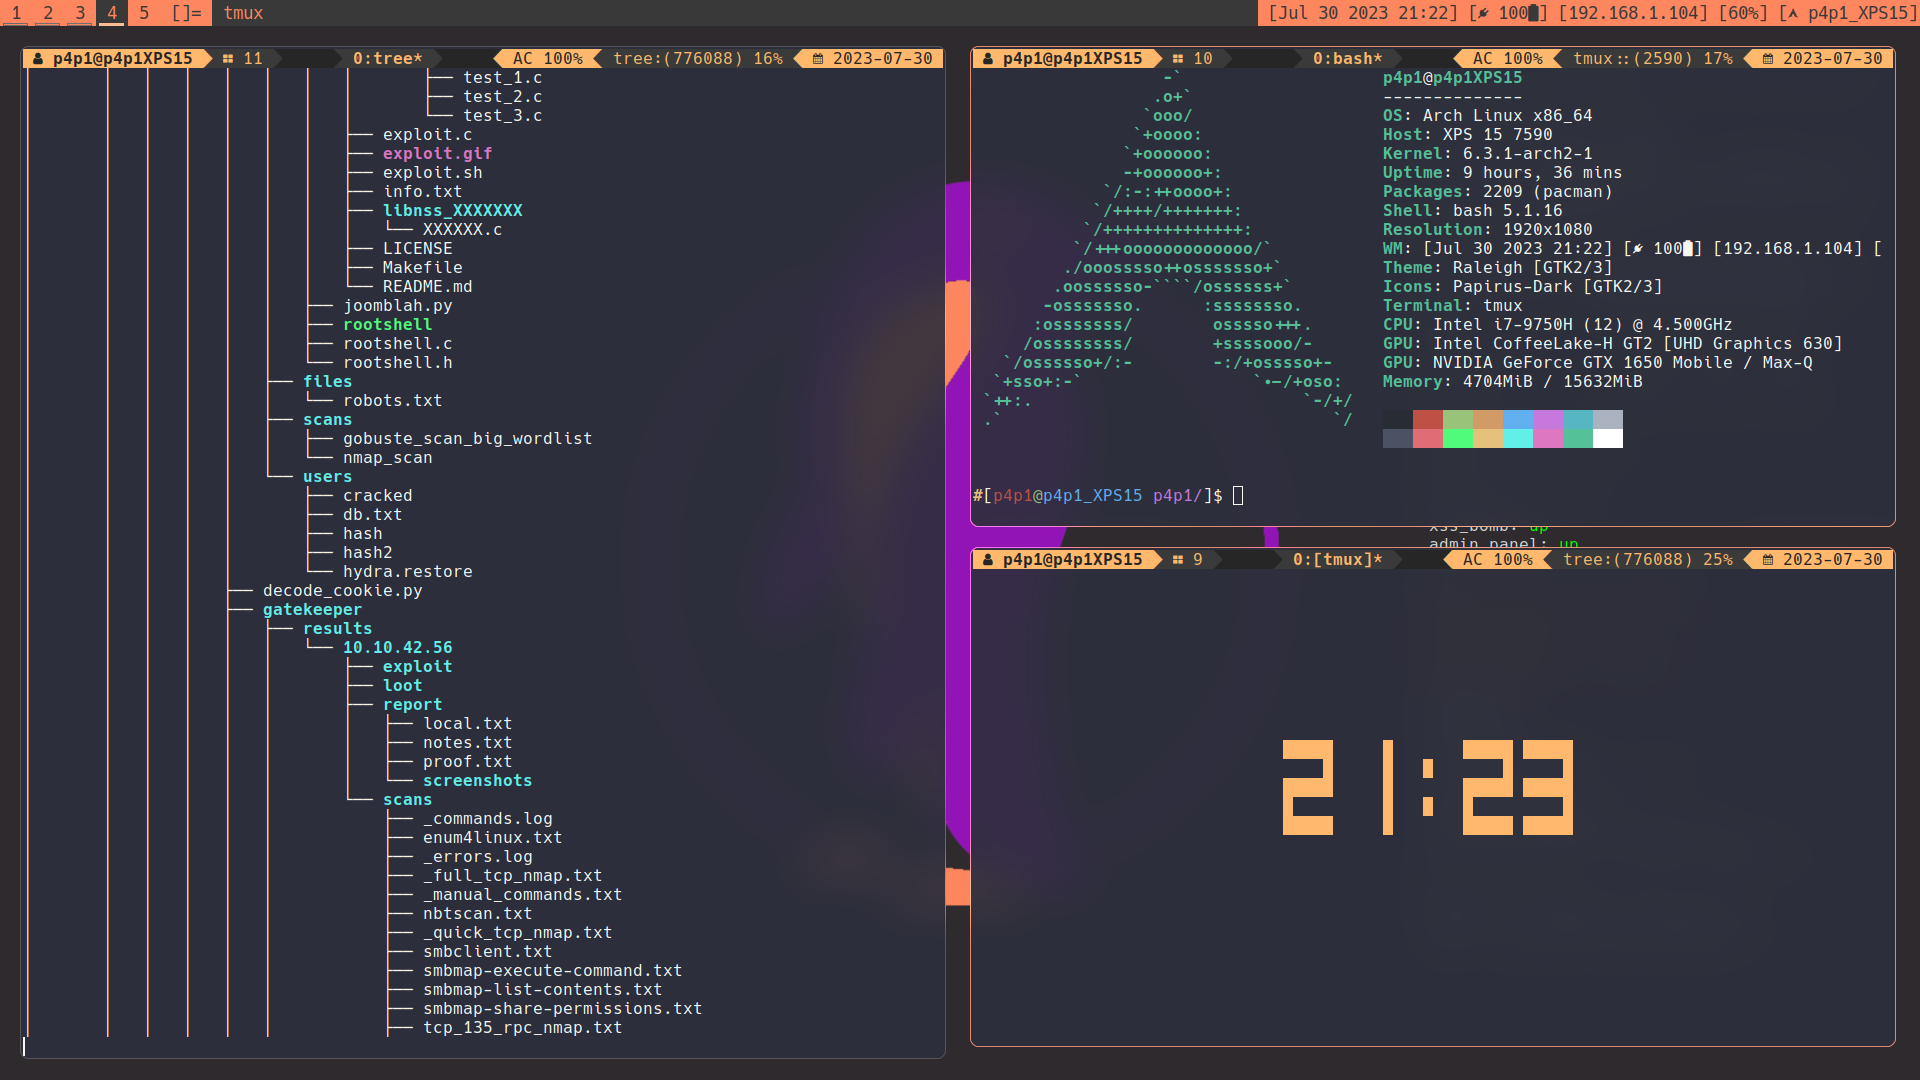Image resolution: width=1920 pixels, height=1080 pixels.
Task: Click the pane-count icon showing 10 on bash pane
Action: point(1180,58)
